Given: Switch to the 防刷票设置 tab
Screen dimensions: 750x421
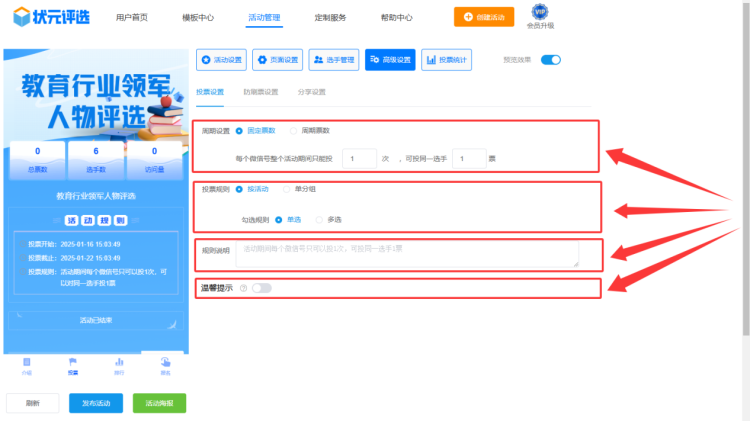Looking at the screenshot, I should pos(260,92).
